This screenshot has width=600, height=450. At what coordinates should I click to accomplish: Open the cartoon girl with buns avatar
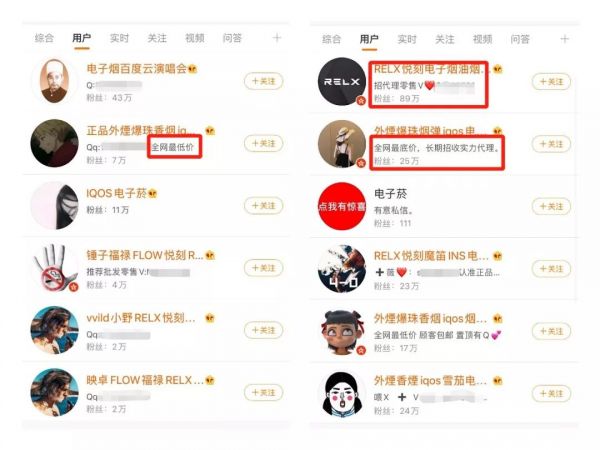(342, 331)
